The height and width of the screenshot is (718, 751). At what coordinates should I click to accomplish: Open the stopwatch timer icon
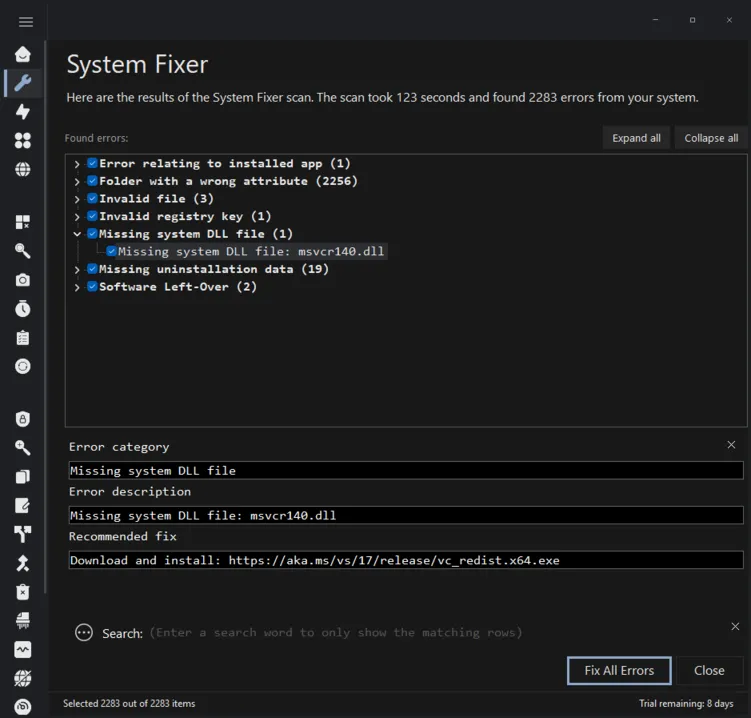[23, 308]
